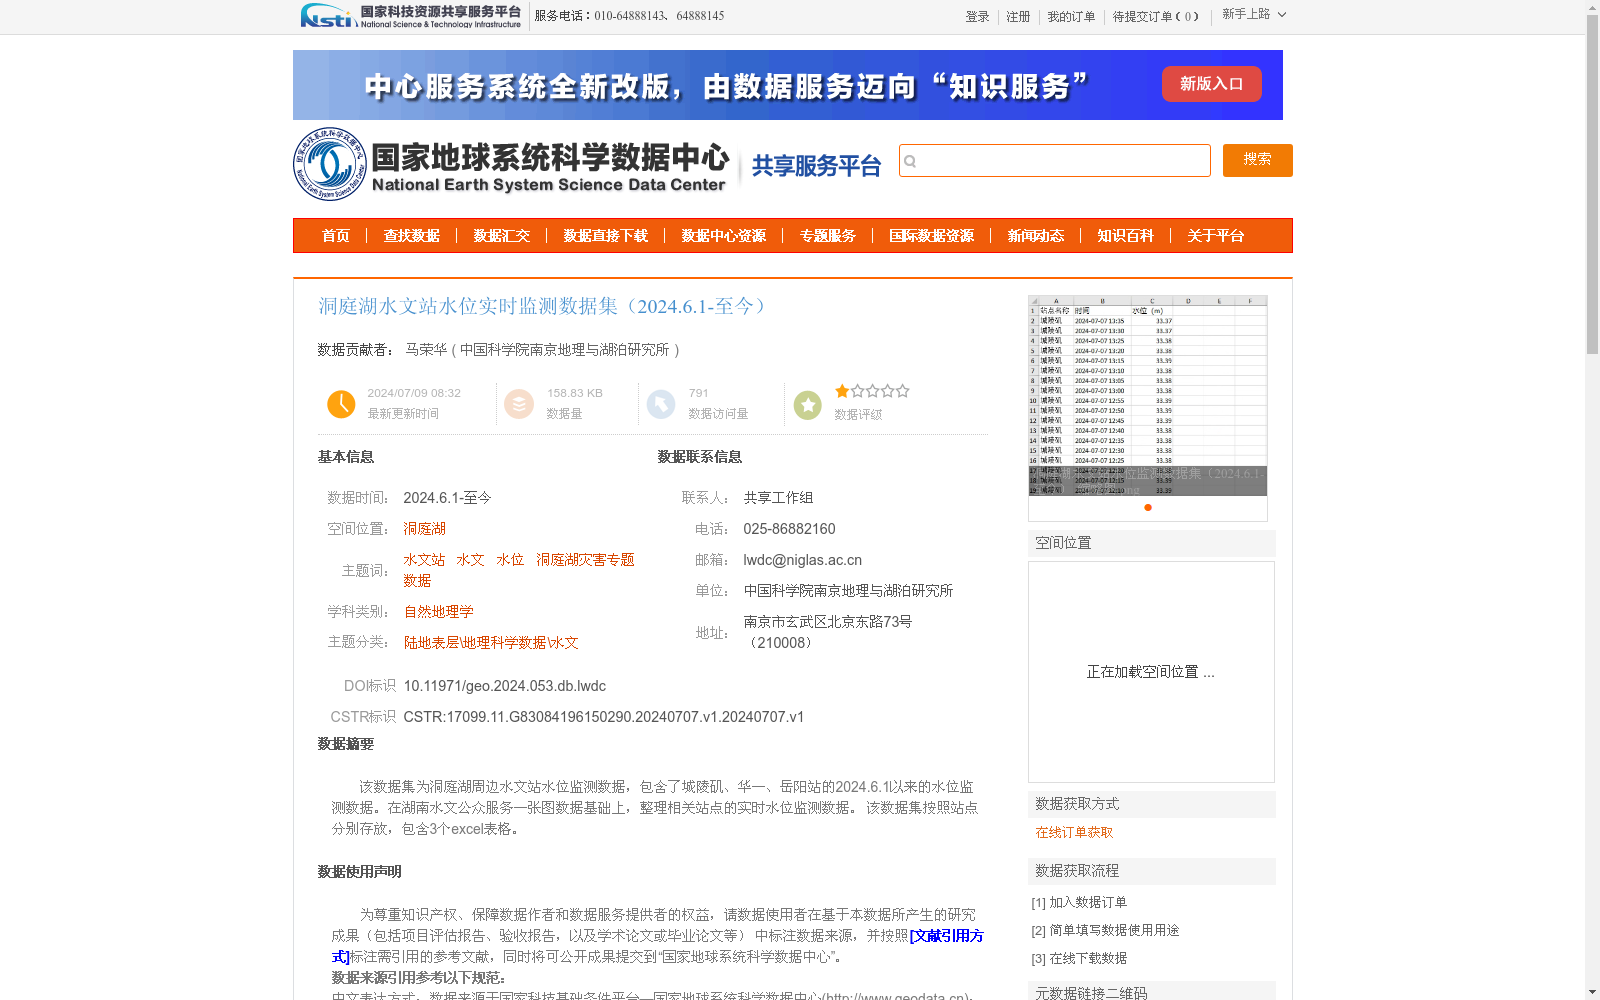Image resolution: width=1600 pixels, height=1000 pixels.
Task: Open the 专题服务 menu item
Action: pos(828,236)
